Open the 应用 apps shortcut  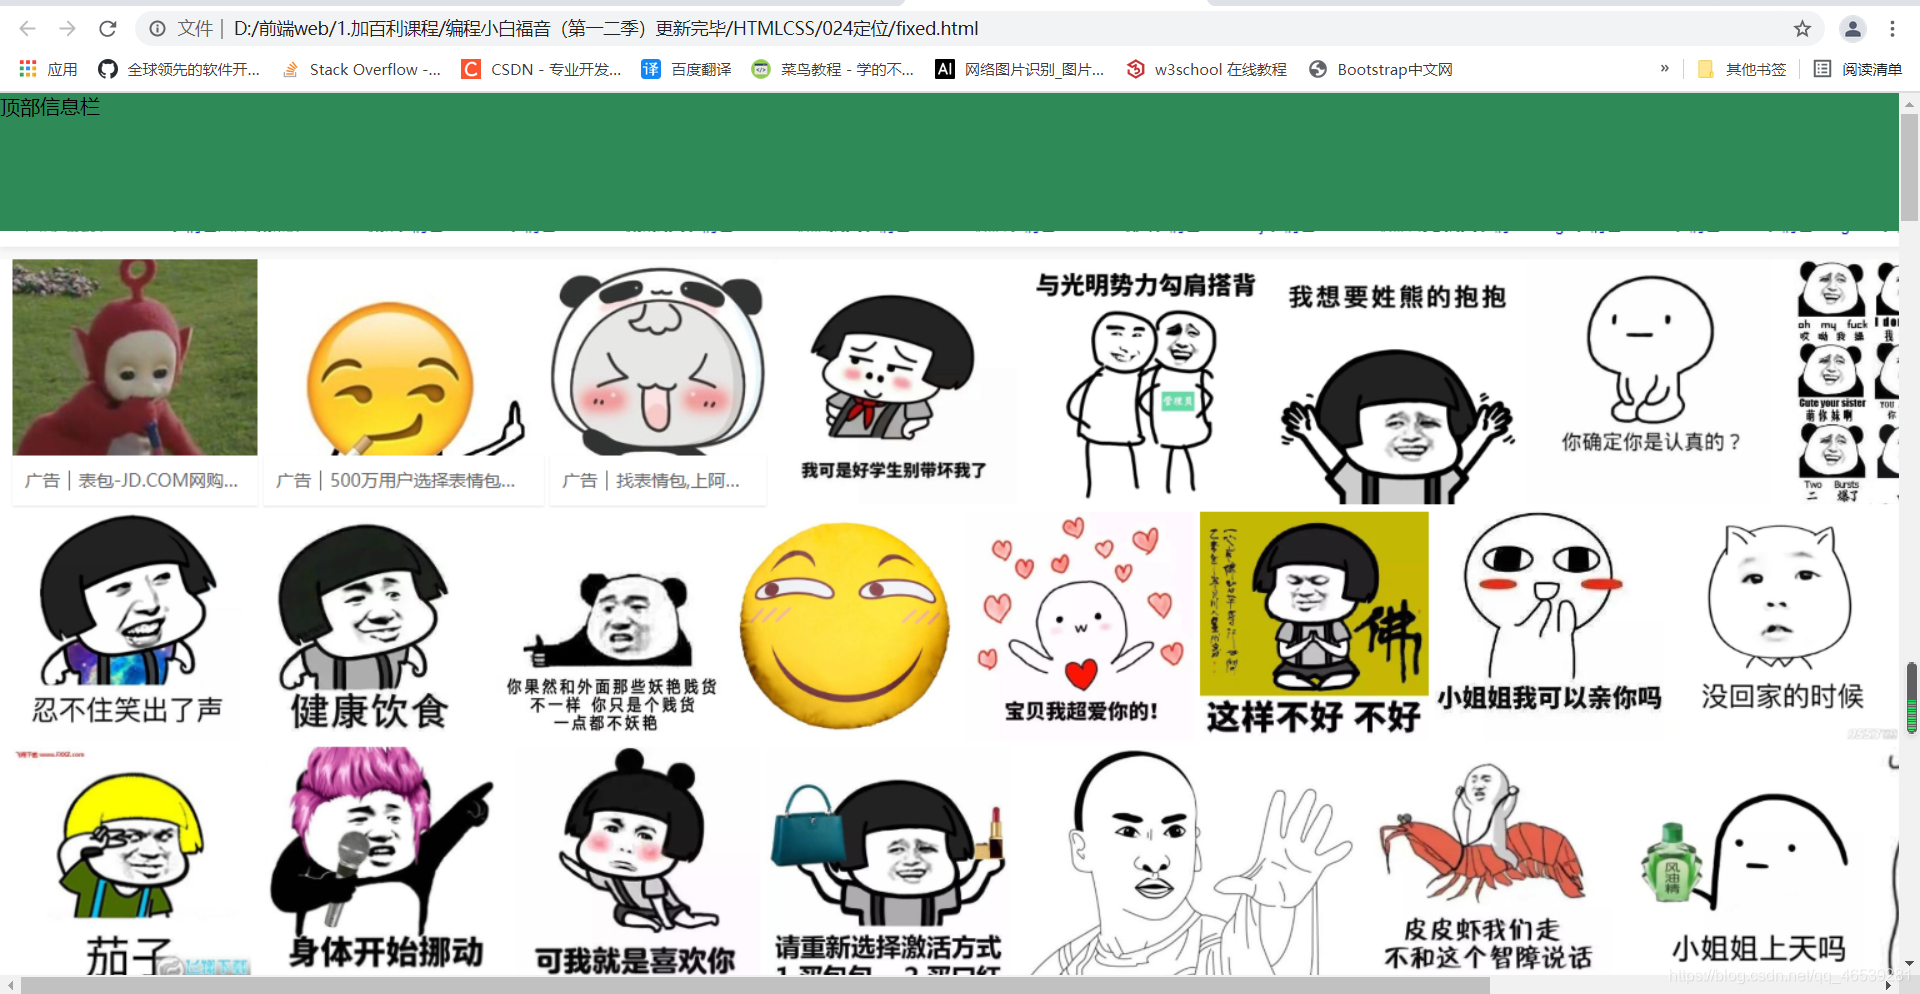pos(48,69)
